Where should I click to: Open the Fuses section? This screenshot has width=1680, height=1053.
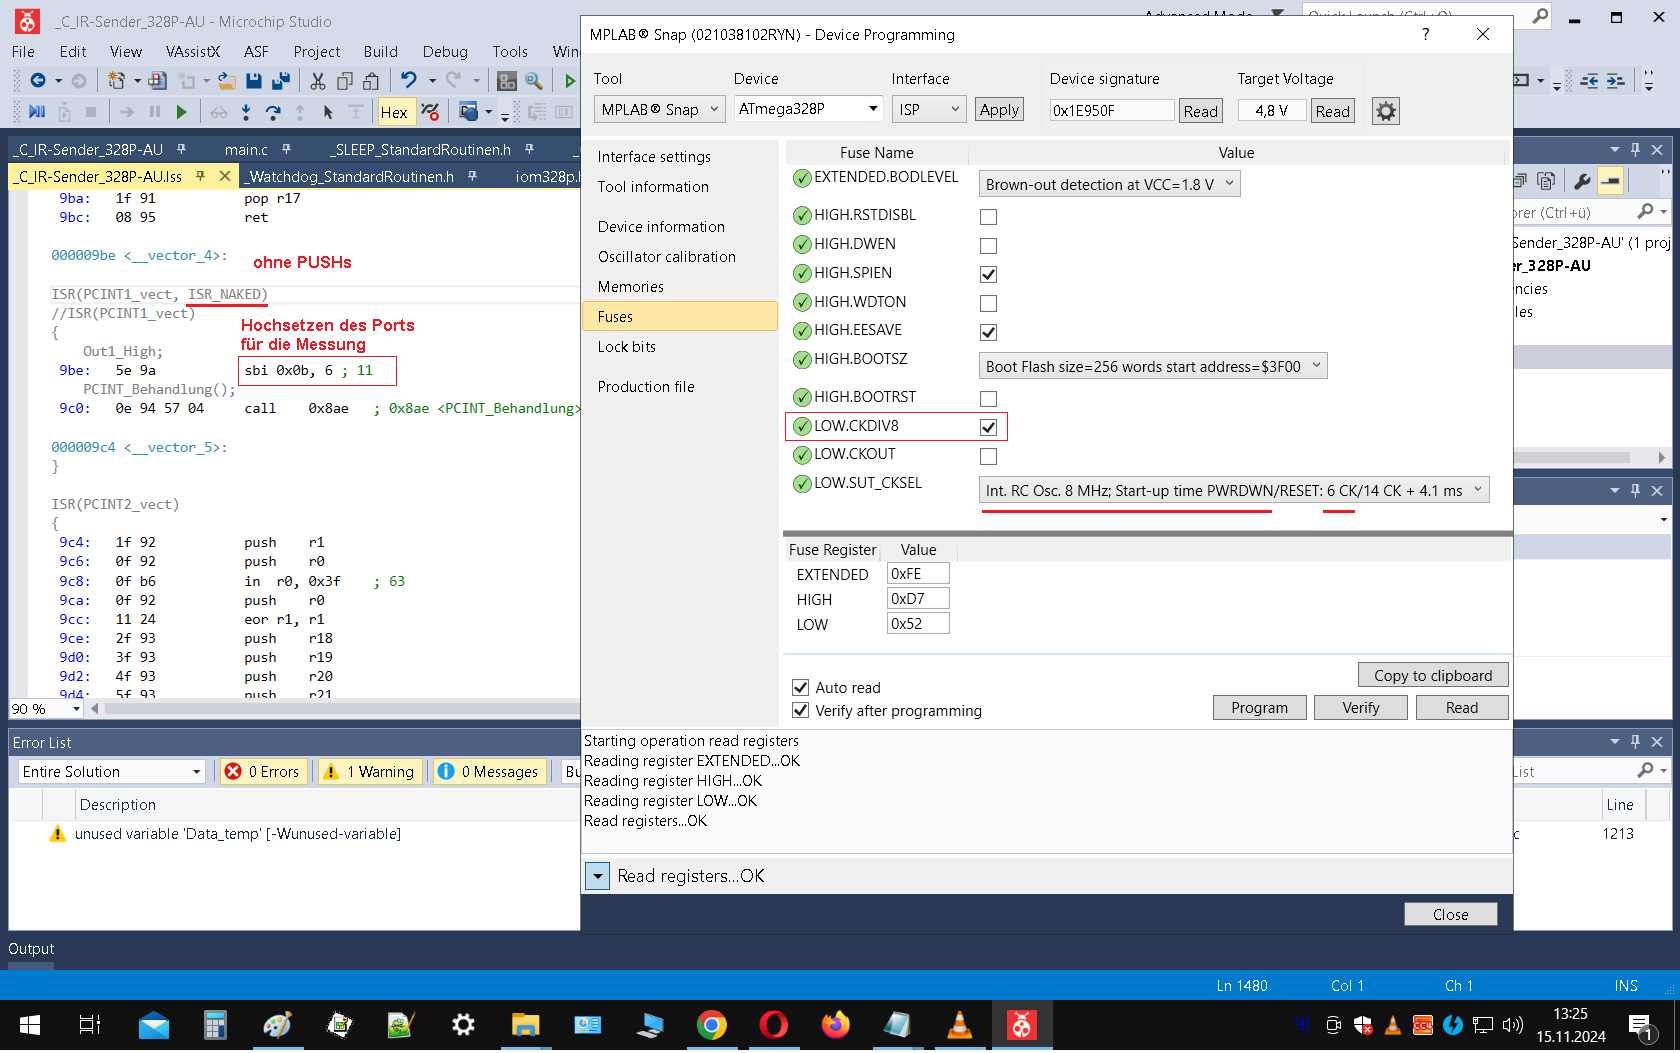pyautogui.click(x=680, y=316)
